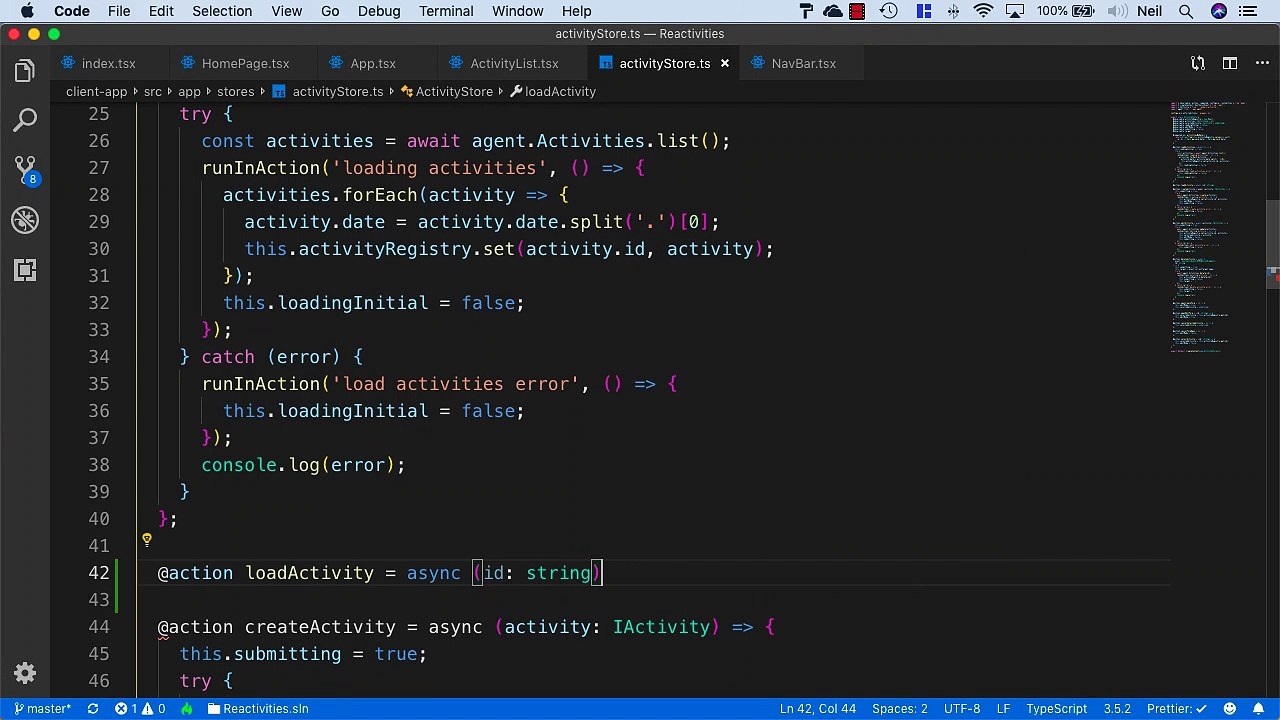Click the cloud icon in menu bar
This screenshot has height=720, width=1280.
(832, 11)
